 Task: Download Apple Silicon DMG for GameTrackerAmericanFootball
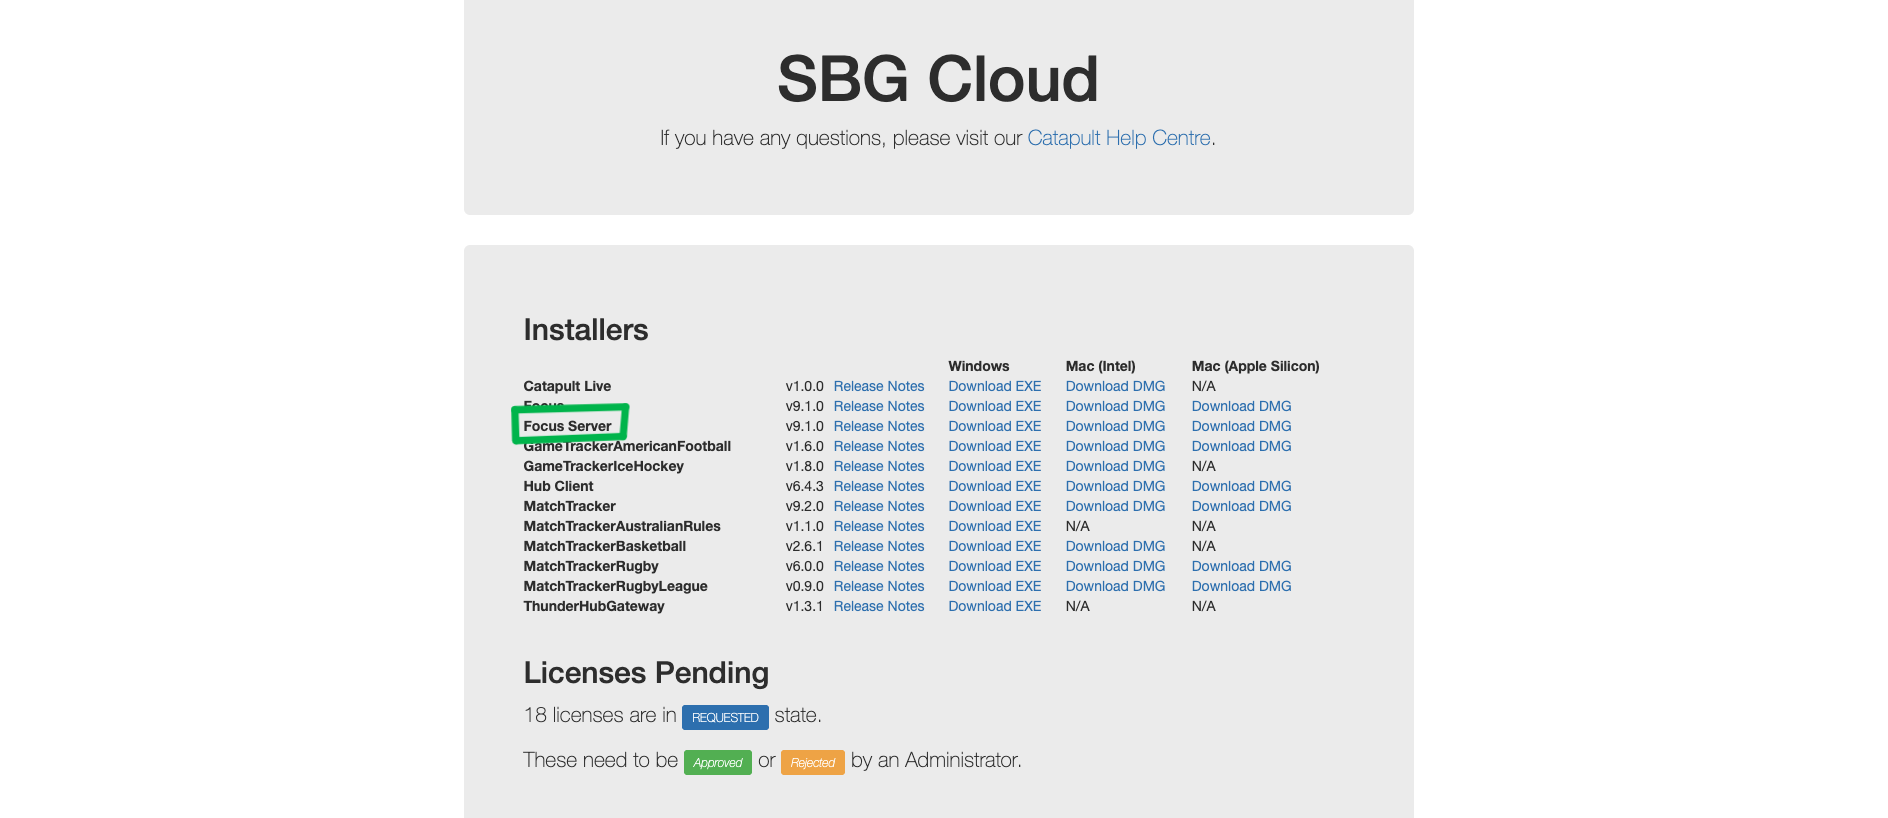click(1241, 446)
